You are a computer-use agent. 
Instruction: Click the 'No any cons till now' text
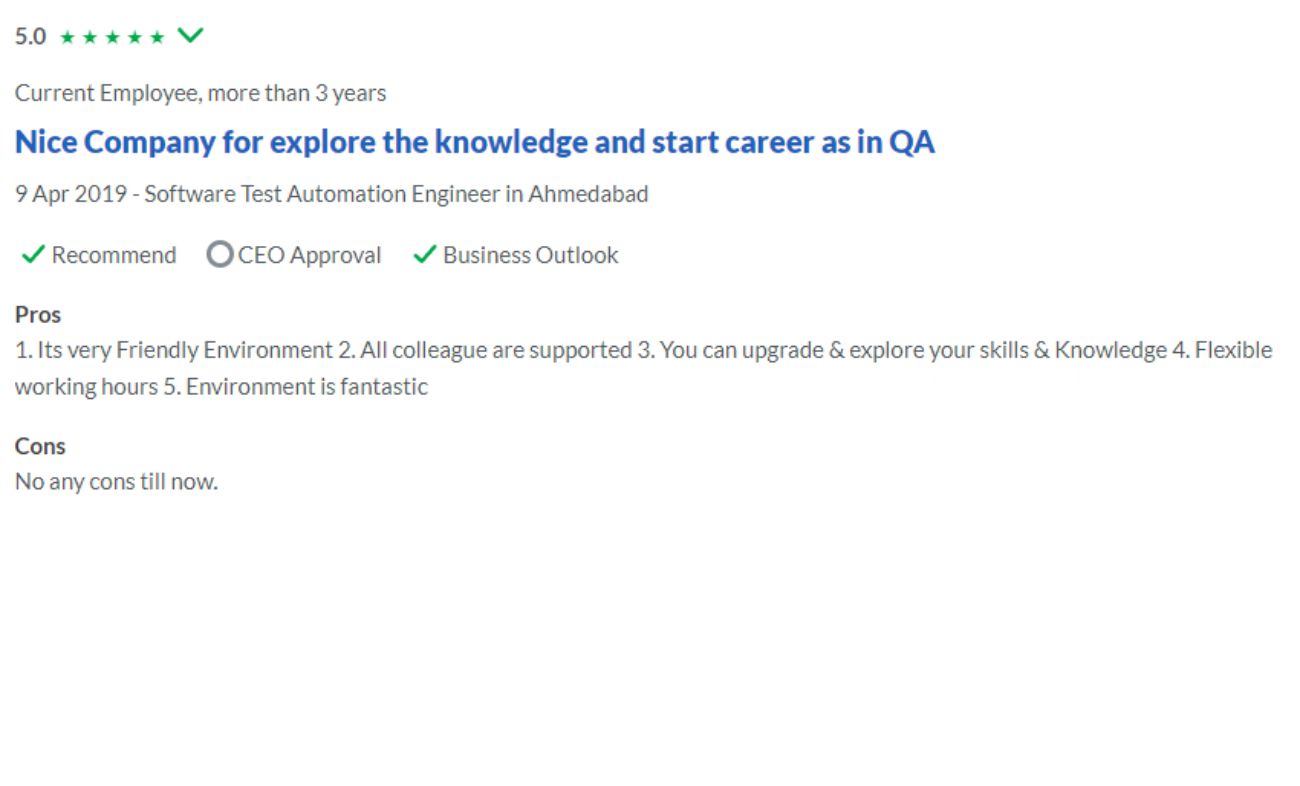116,482
